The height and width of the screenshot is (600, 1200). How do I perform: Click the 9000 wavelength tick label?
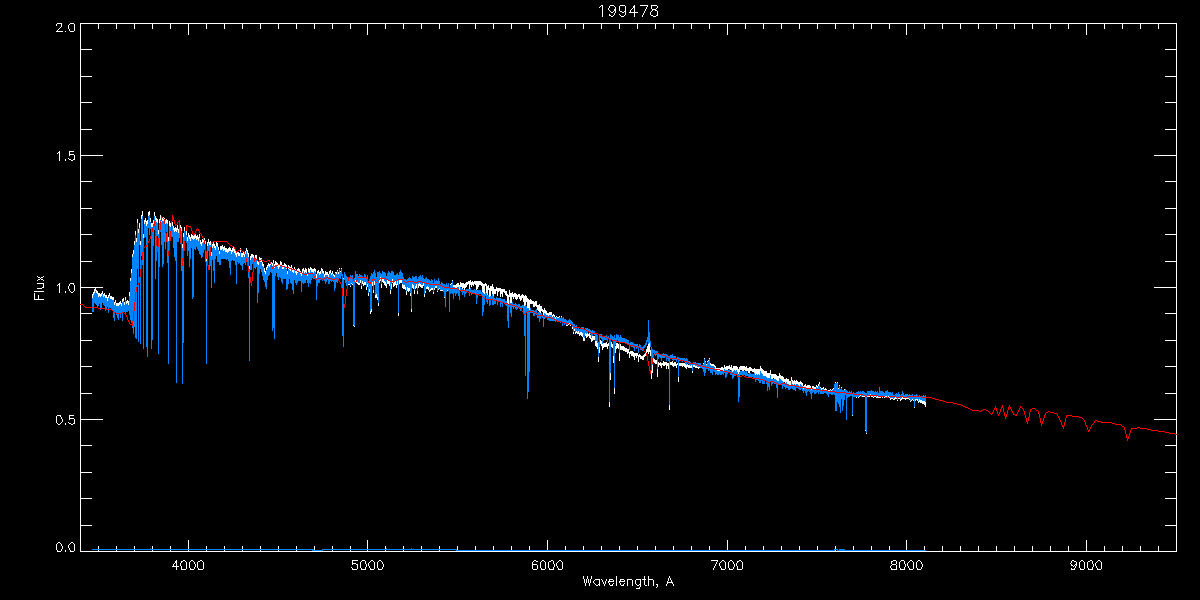1086,564
